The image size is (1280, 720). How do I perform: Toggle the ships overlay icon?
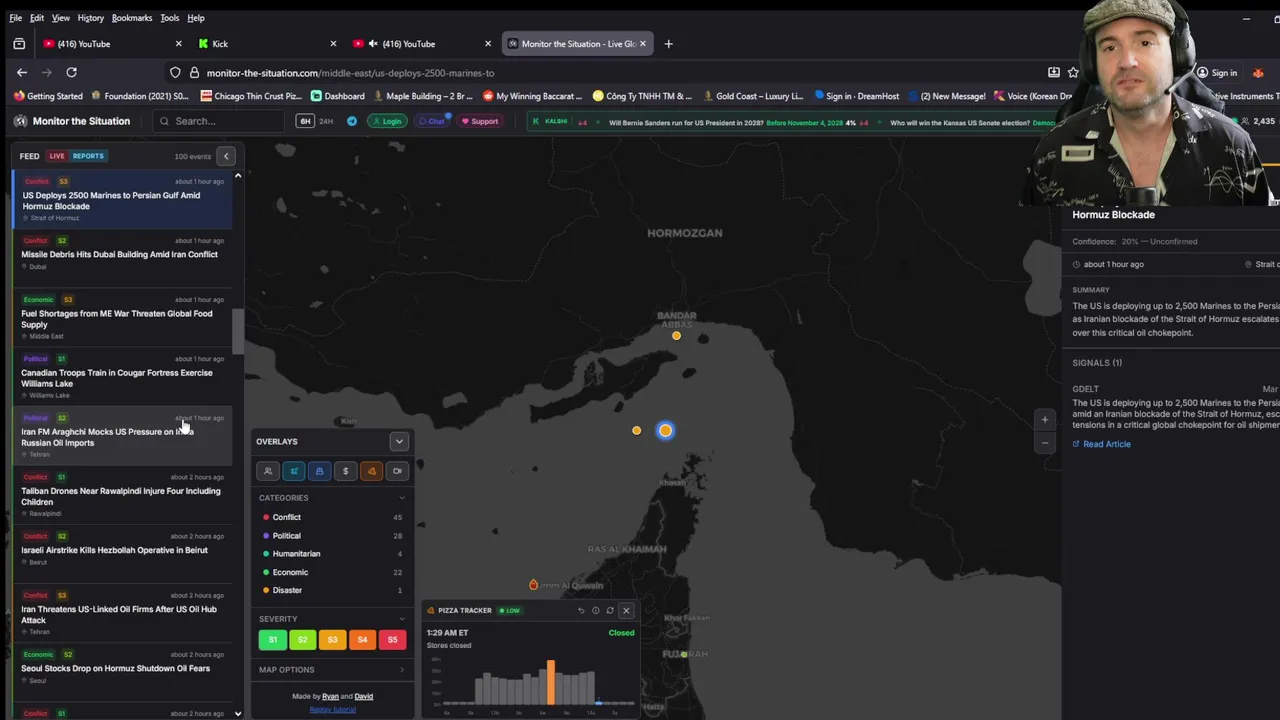point(319,471)
